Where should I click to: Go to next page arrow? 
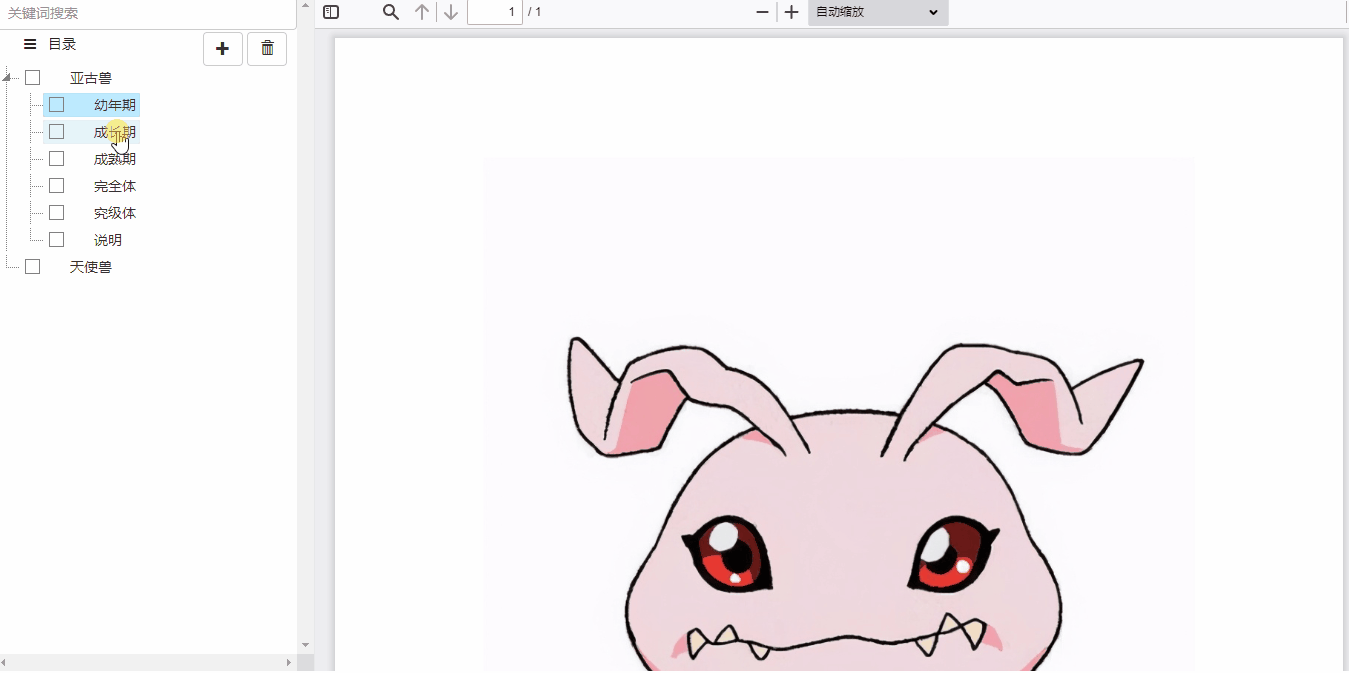coord(451,12)
